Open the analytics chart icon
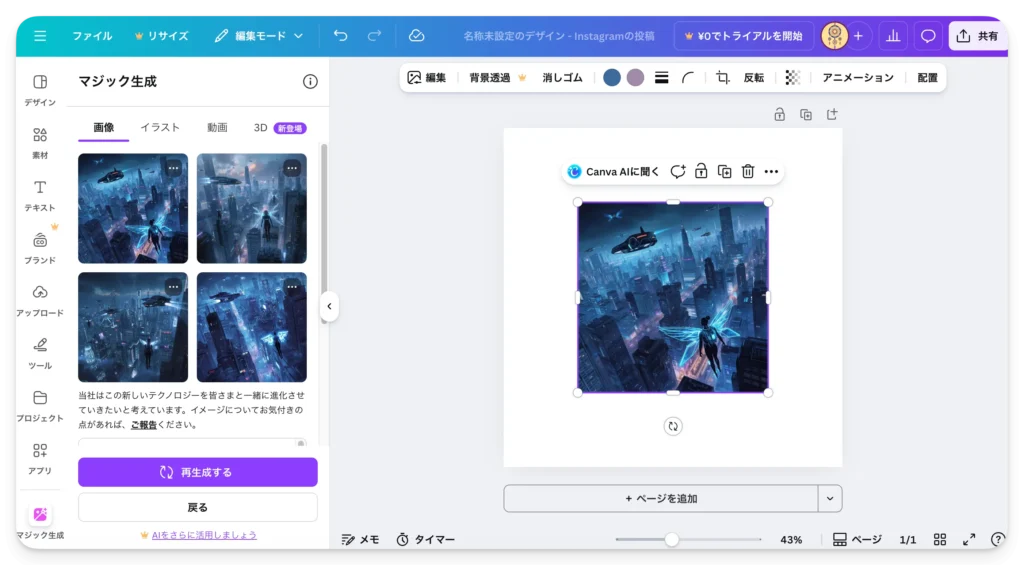This screenshot has height=565, width=1024. click(893, 36)
